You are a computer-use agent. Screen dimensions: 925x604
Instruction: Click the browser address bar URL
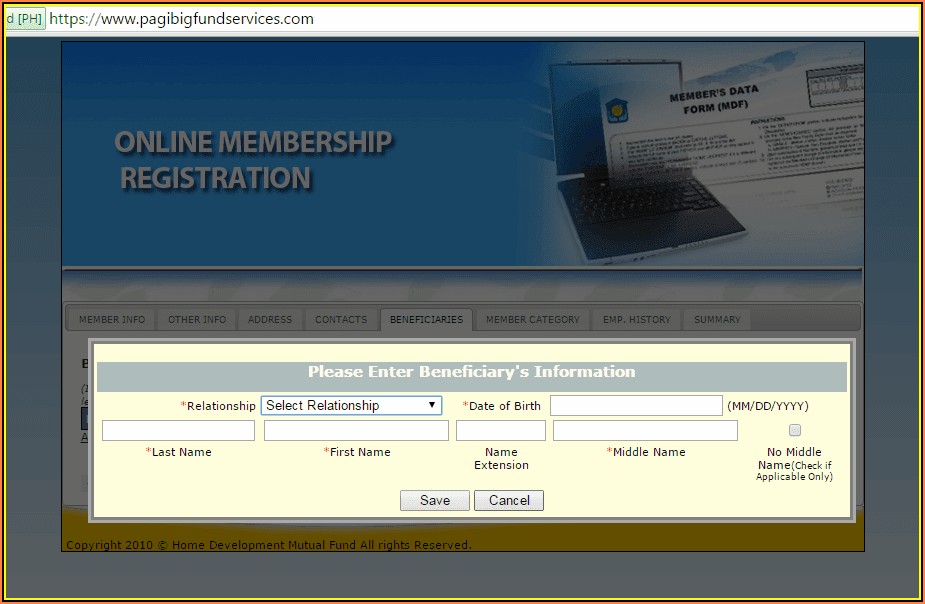[x=182, y=19]
